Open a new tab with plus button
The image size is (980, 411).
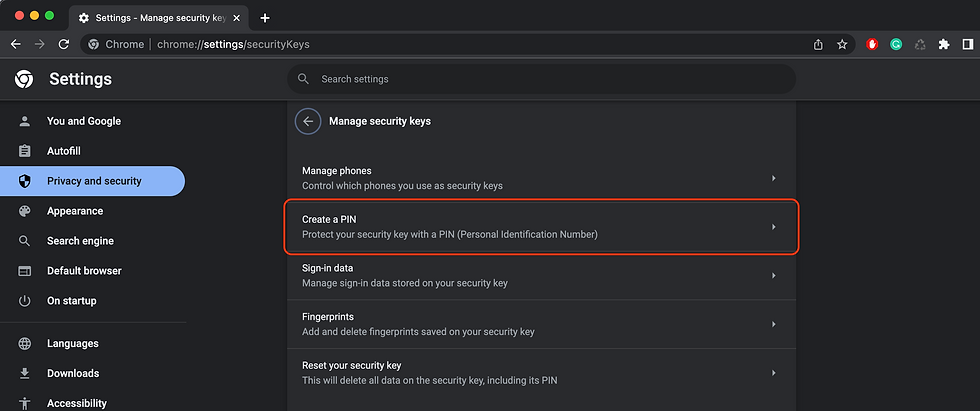(x=265, y=18)
